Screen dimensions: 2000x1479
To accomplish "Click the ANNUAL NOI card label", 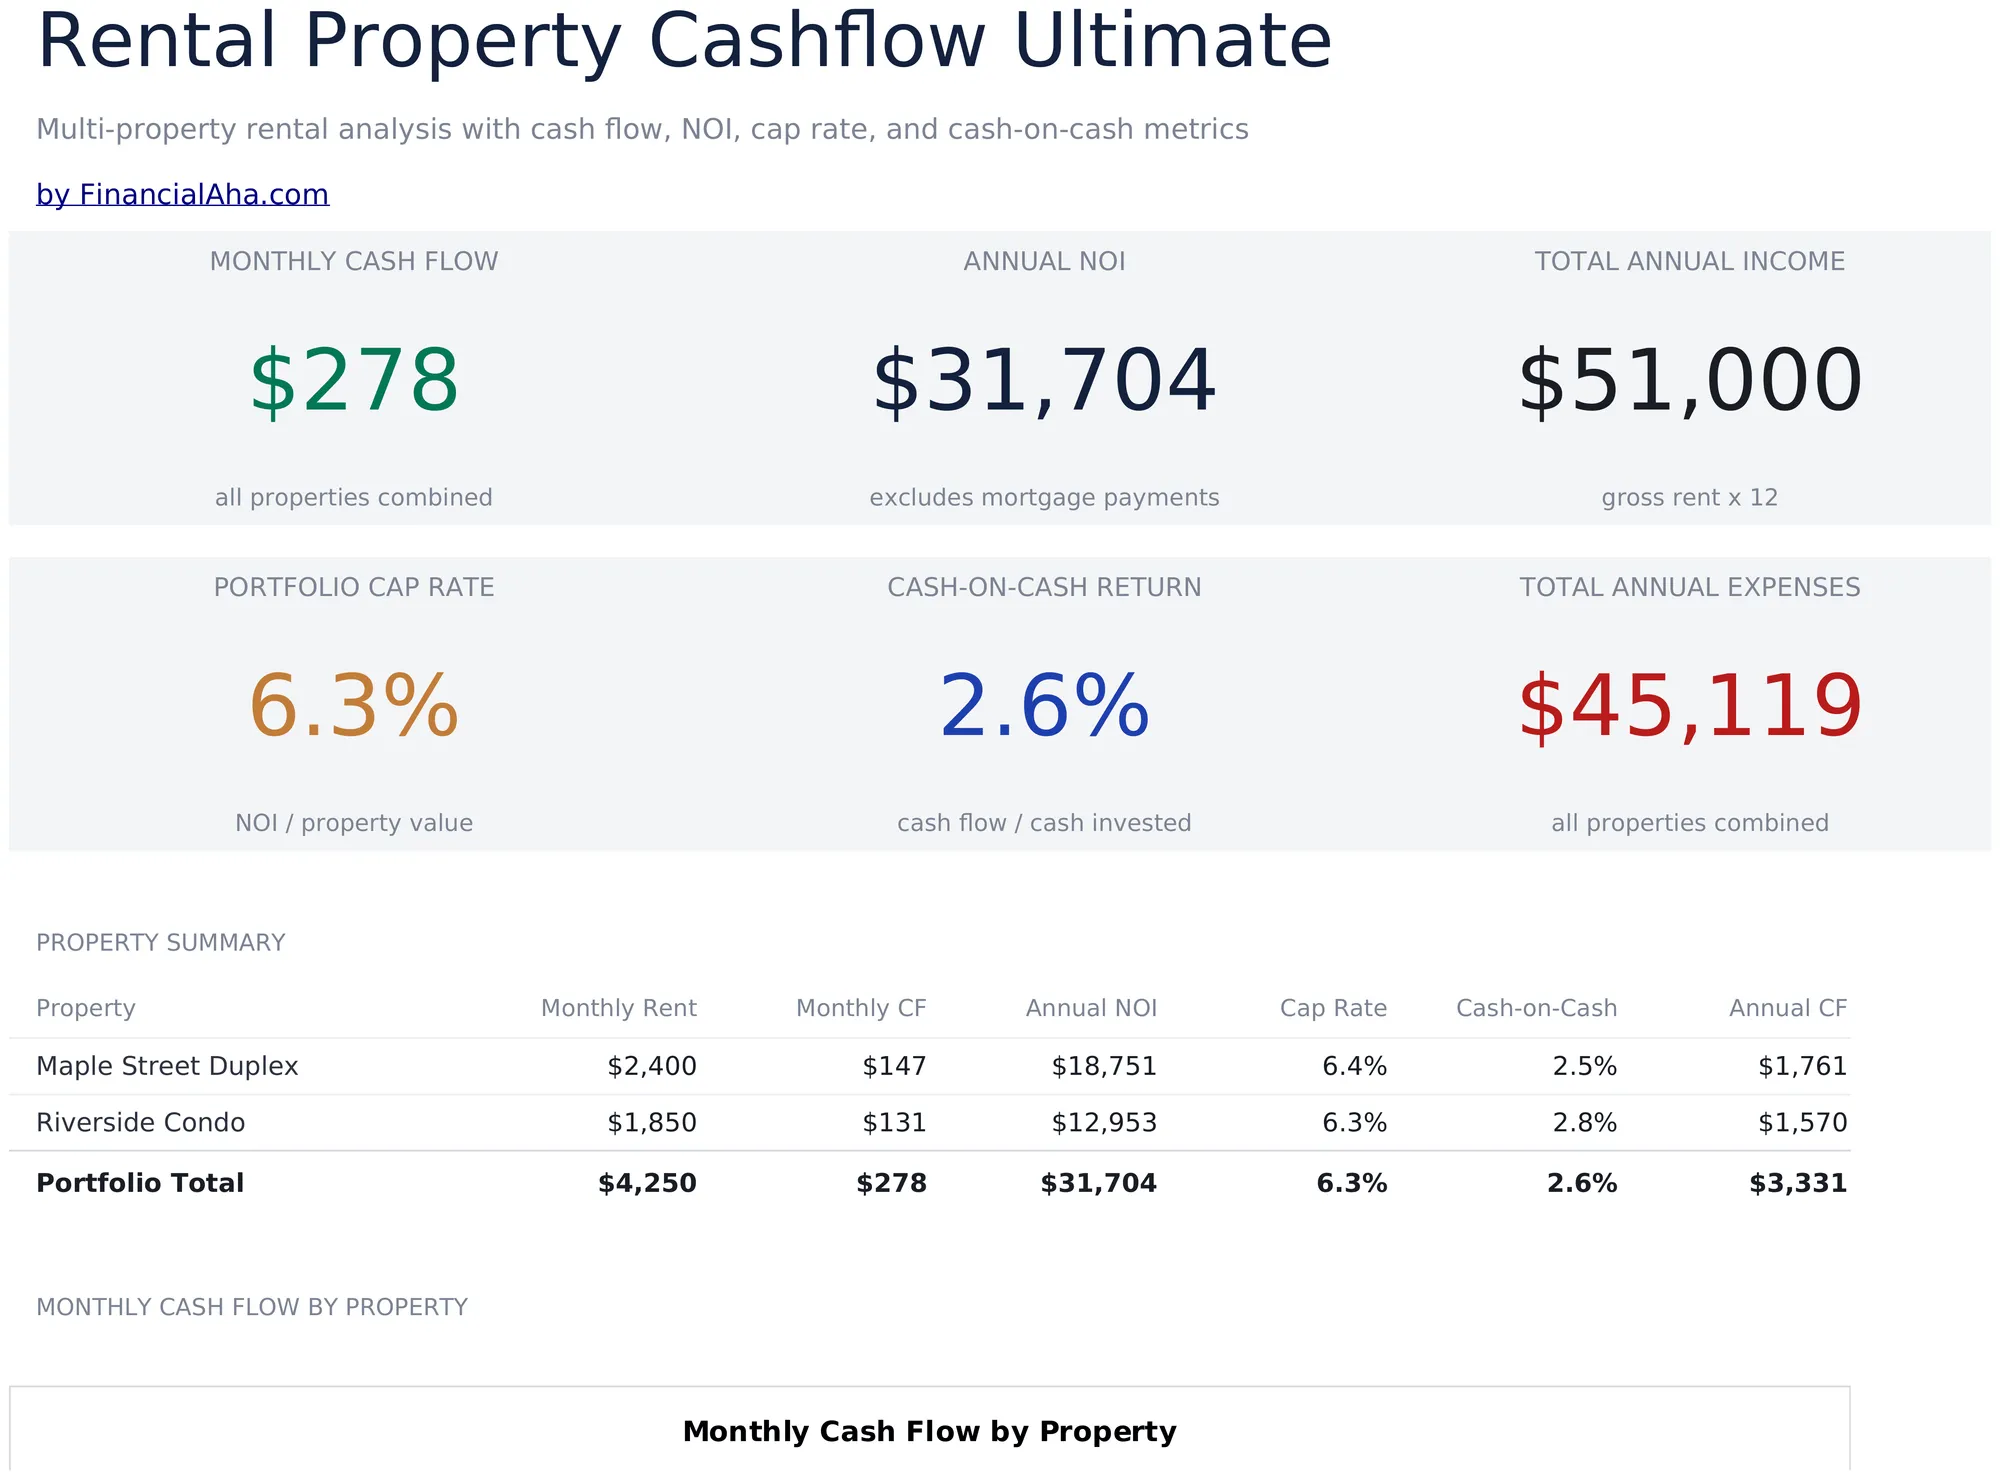I will [x=1044, y=261].
